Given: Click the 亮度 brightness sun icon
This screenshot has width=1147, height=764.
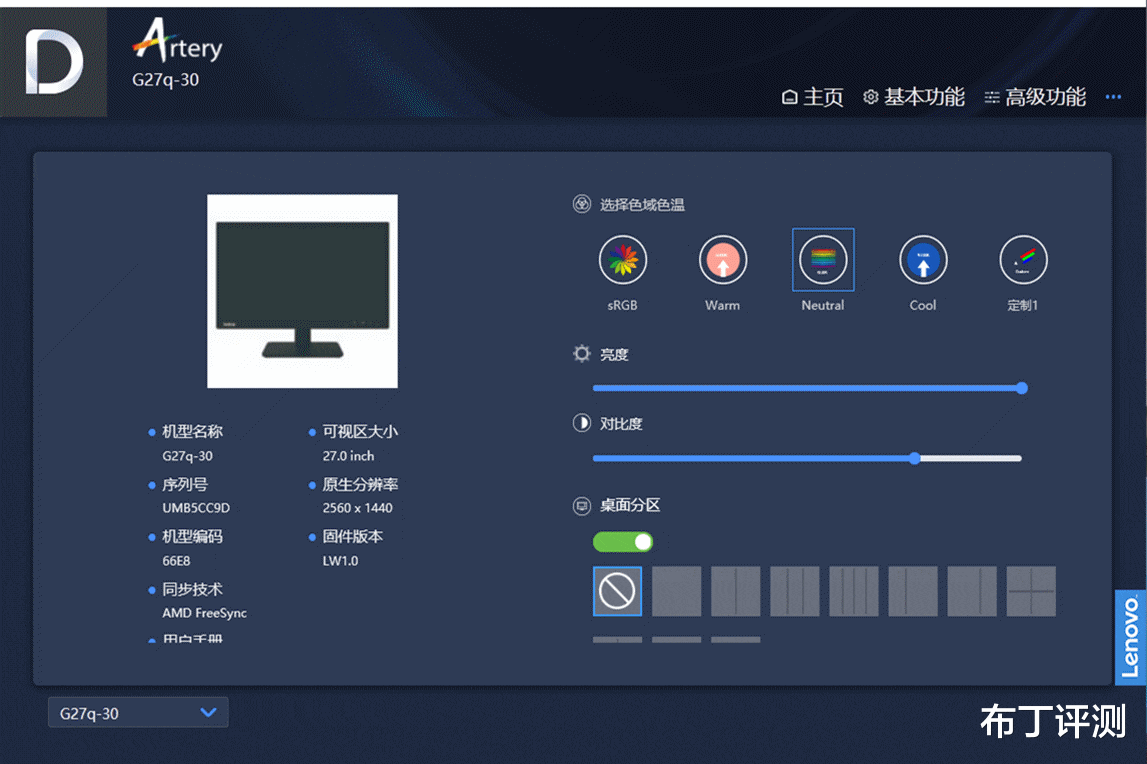Looking at the screenshot, I should [582, 354].
